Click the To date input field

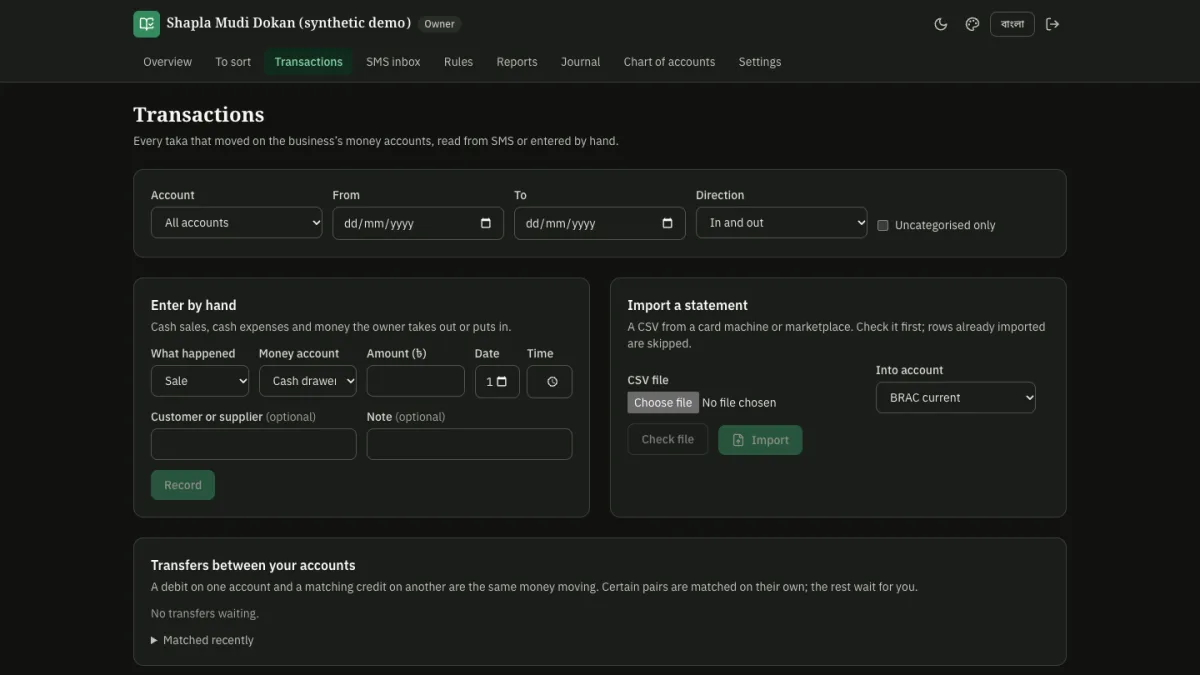600,223
